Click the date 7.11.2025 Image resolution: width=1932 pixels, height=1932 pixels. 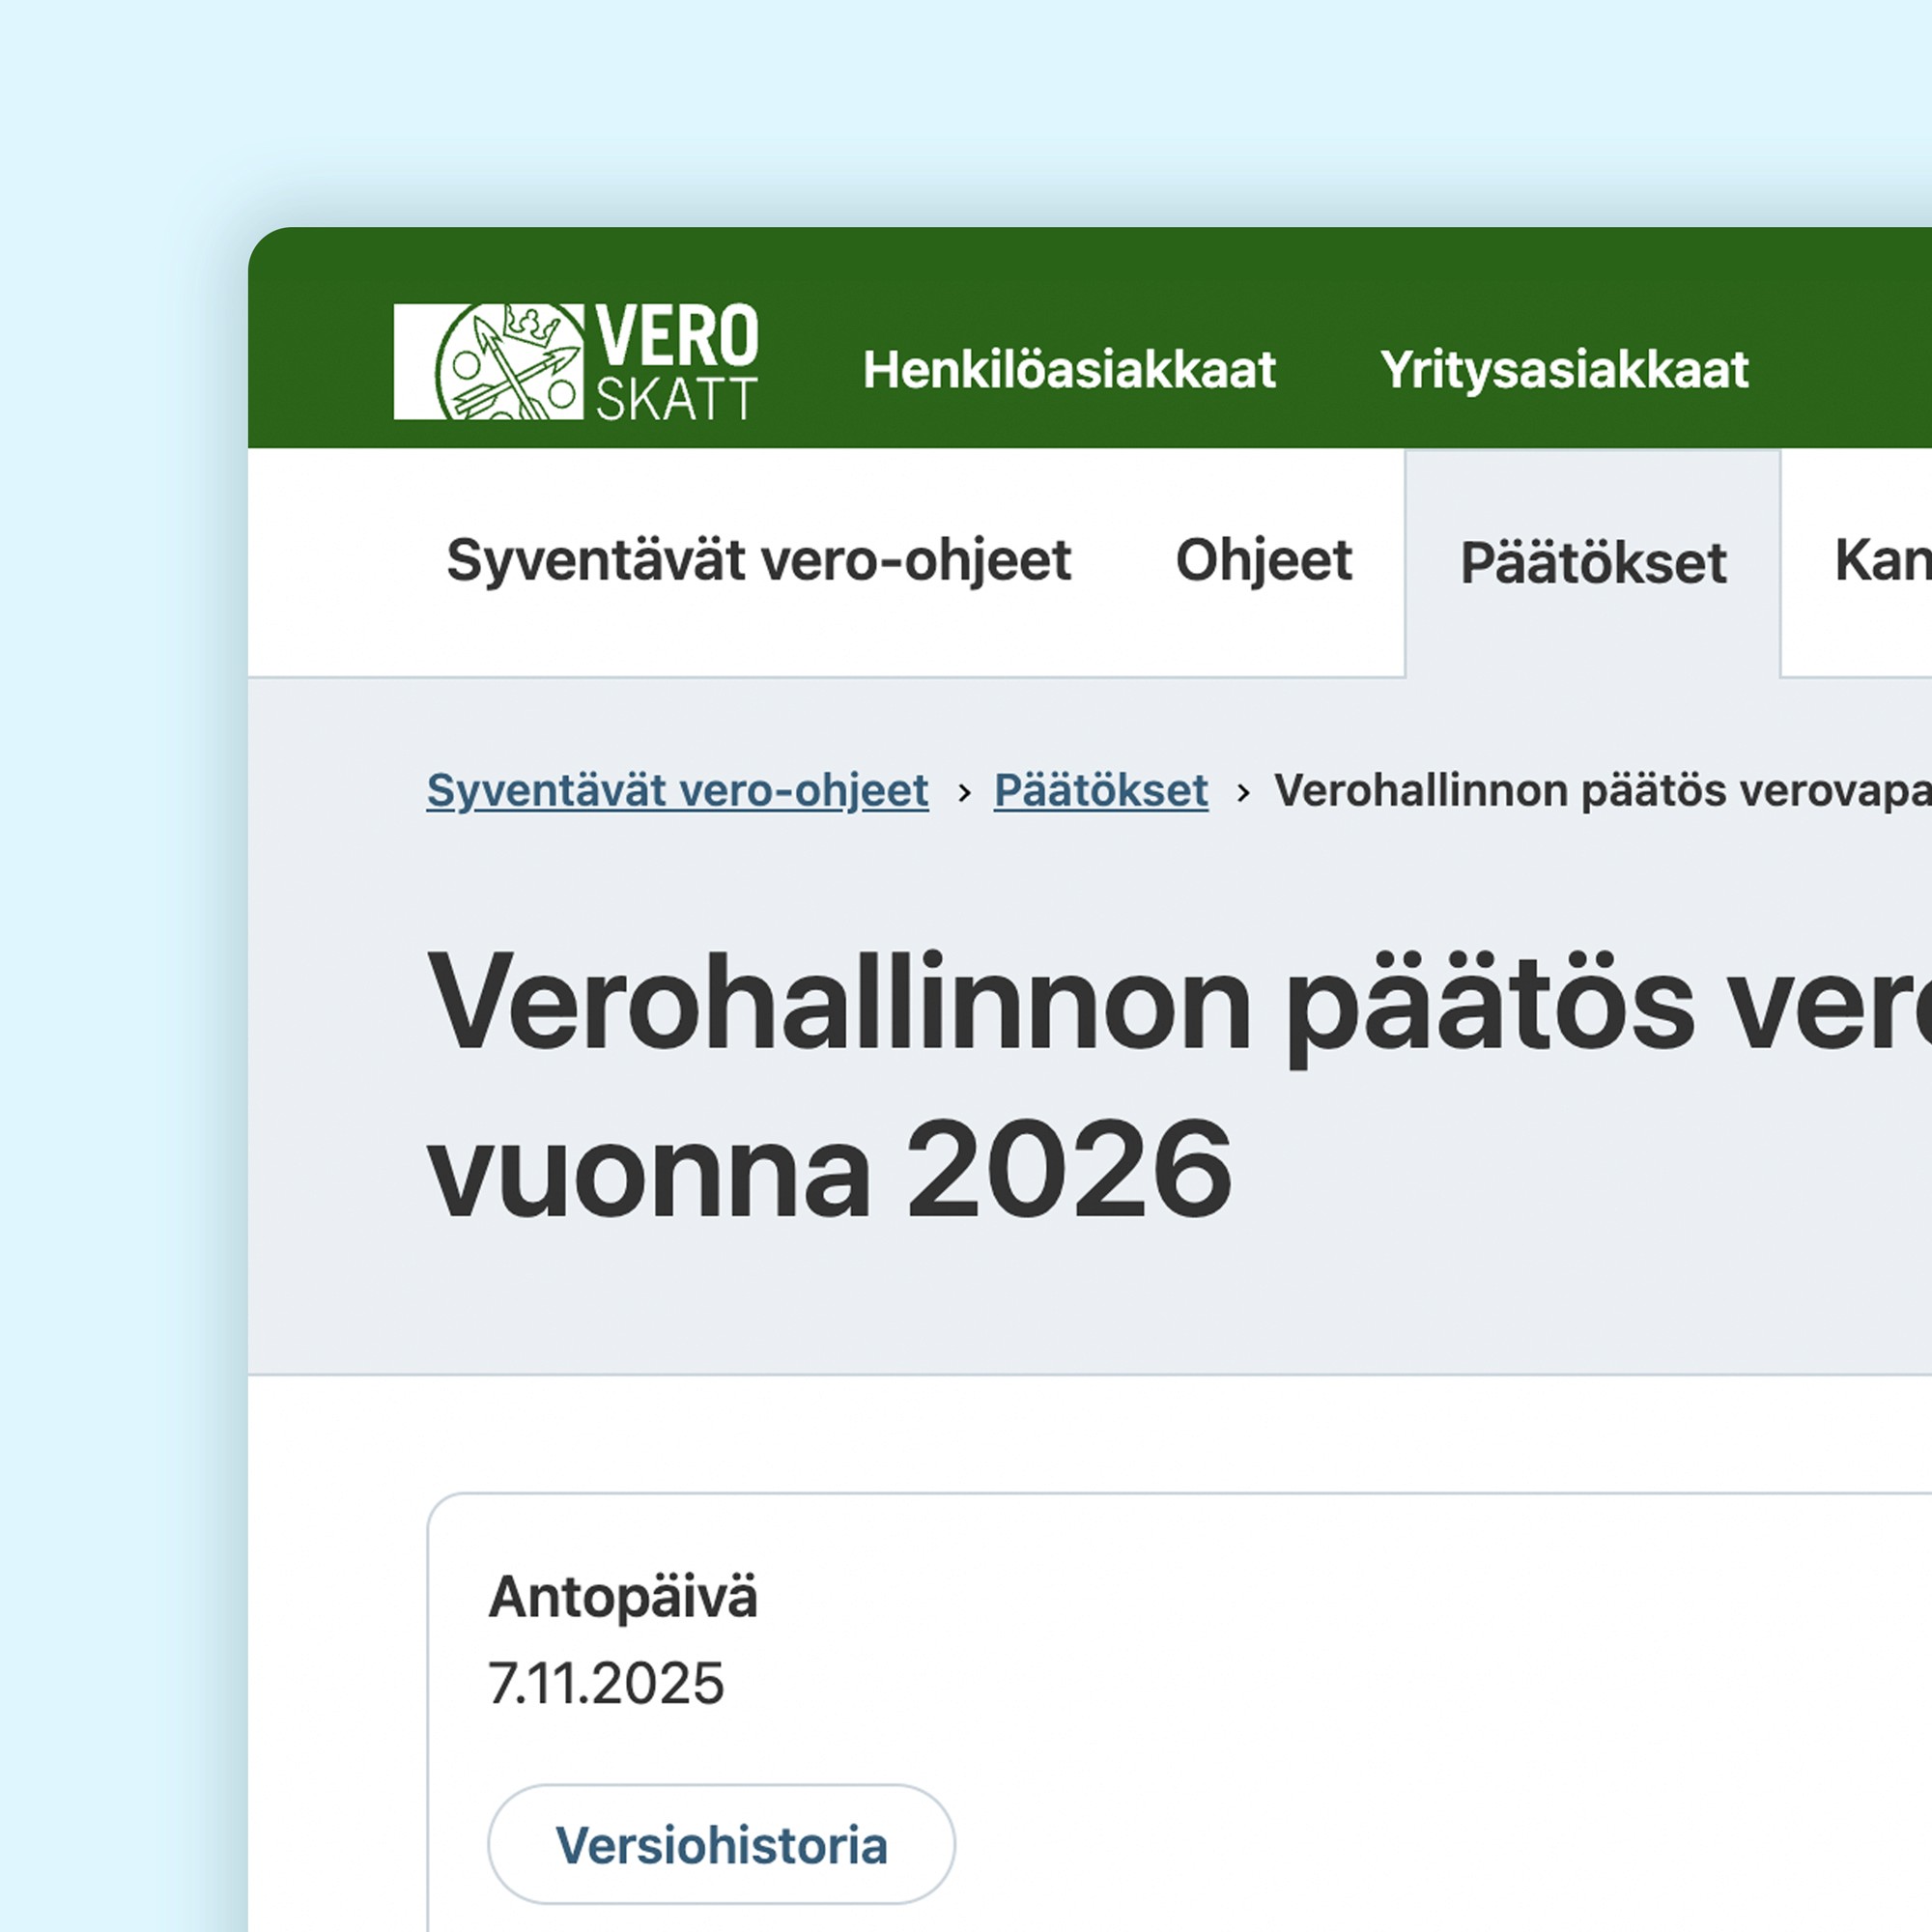tap(605, 1682)
